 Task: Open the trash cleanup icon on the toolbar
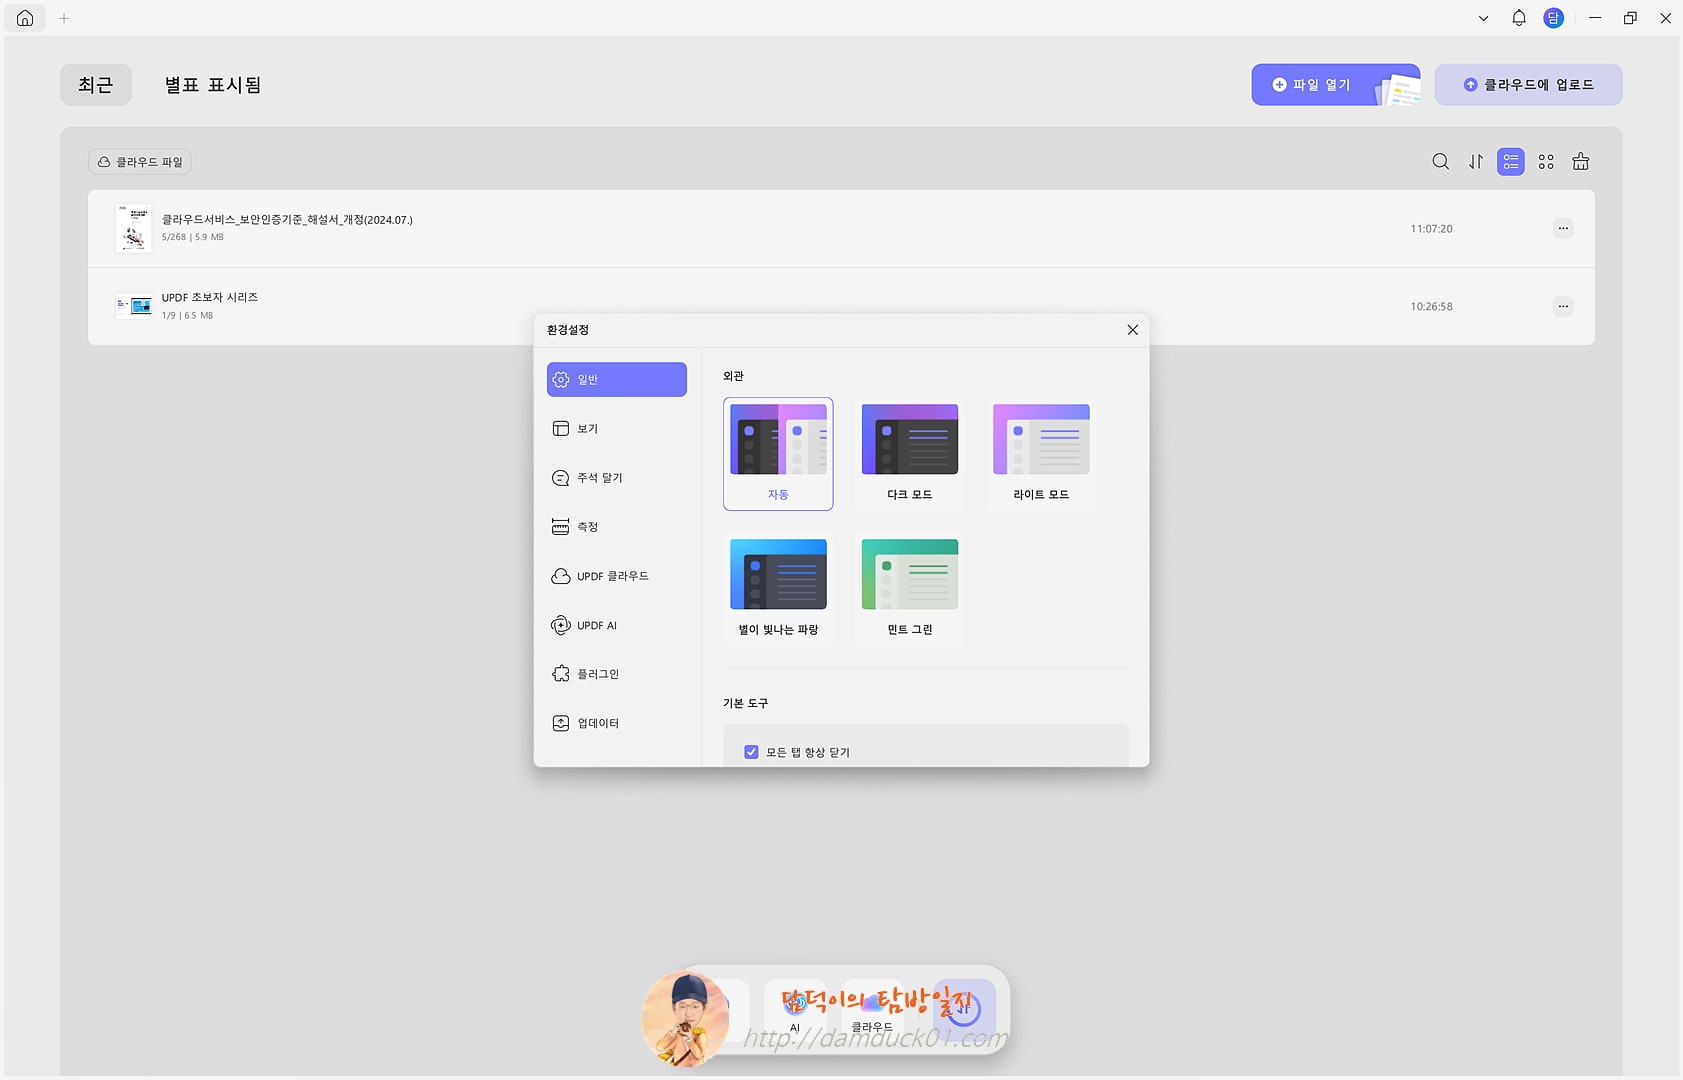click(x=1579, y=161)
